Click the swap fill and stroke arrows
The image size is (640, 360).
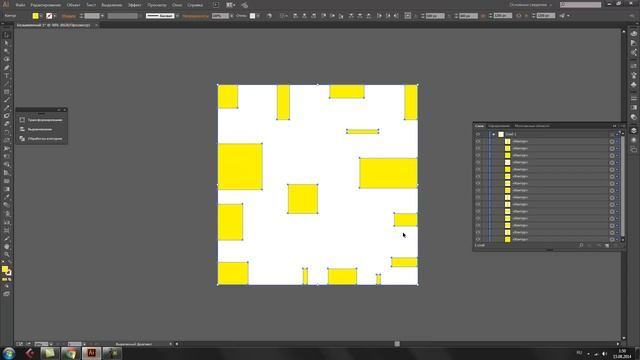tap(10, 262)
